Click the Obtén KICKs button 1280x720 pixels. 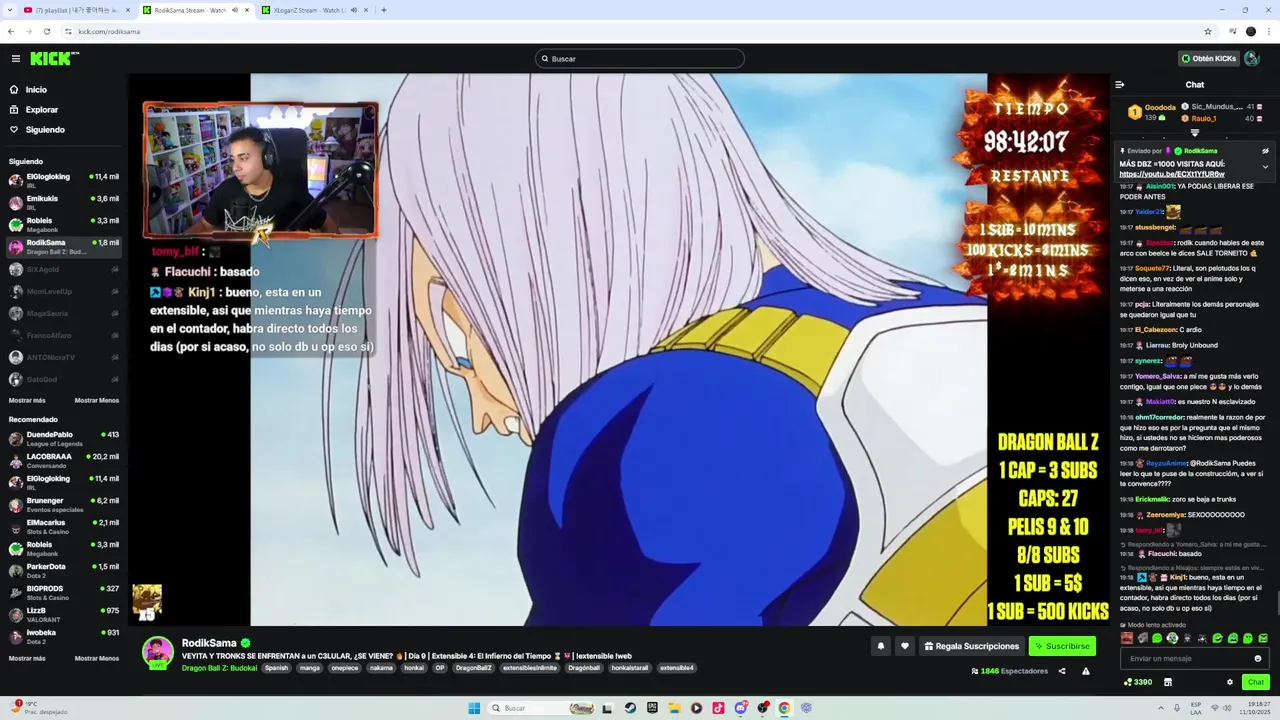1209,59
